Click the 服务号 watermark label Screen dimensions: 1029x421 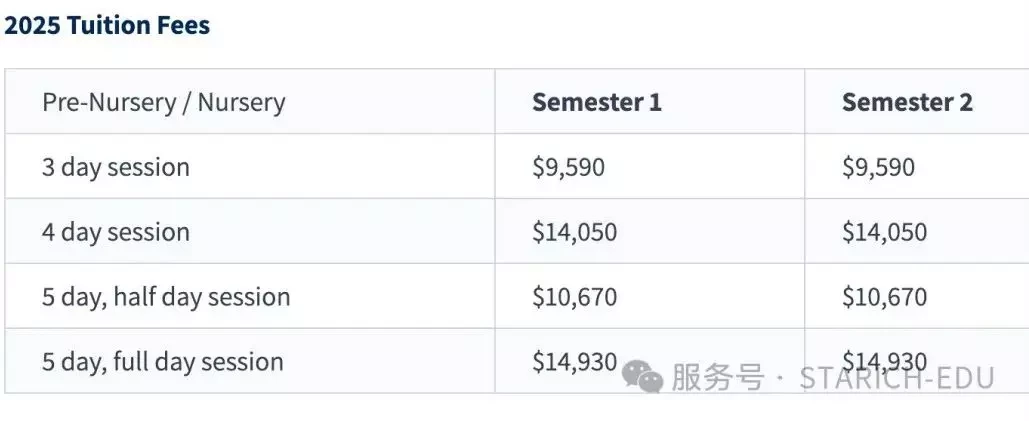(x=717, y=378)
